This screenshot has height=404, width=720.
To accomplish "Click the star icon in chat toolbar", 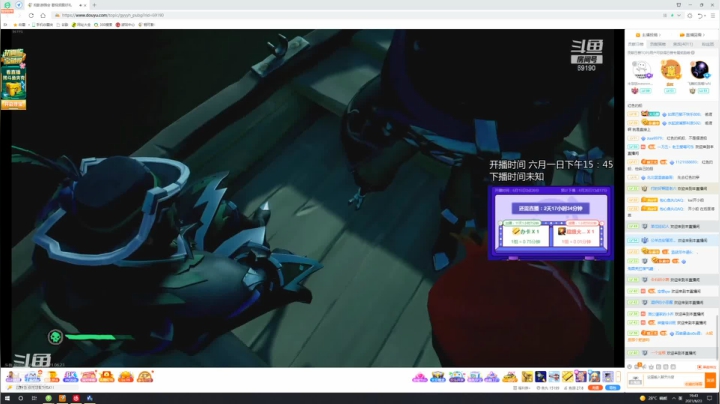I will 651,367.
